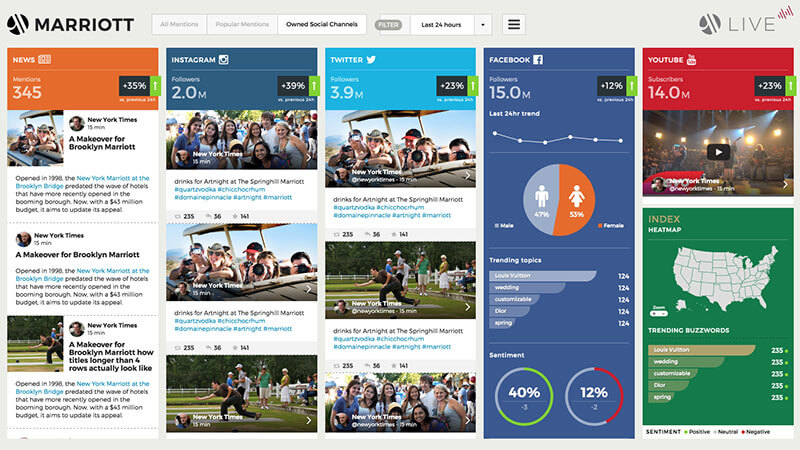The image size is (800, 450).
Task: Click the lawn bowling thumbnail in third news item
Action: tap(35, 344)
